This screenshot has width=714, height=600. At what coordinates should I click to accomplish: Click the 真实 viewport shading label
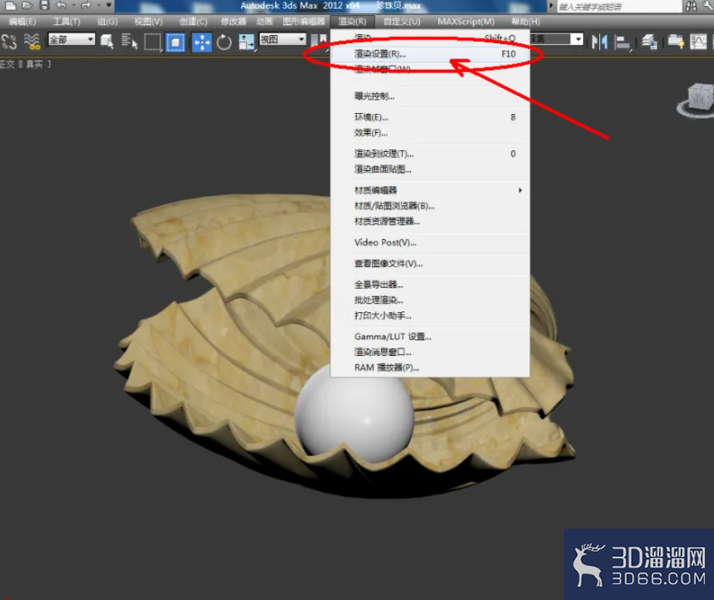[34, 65]
